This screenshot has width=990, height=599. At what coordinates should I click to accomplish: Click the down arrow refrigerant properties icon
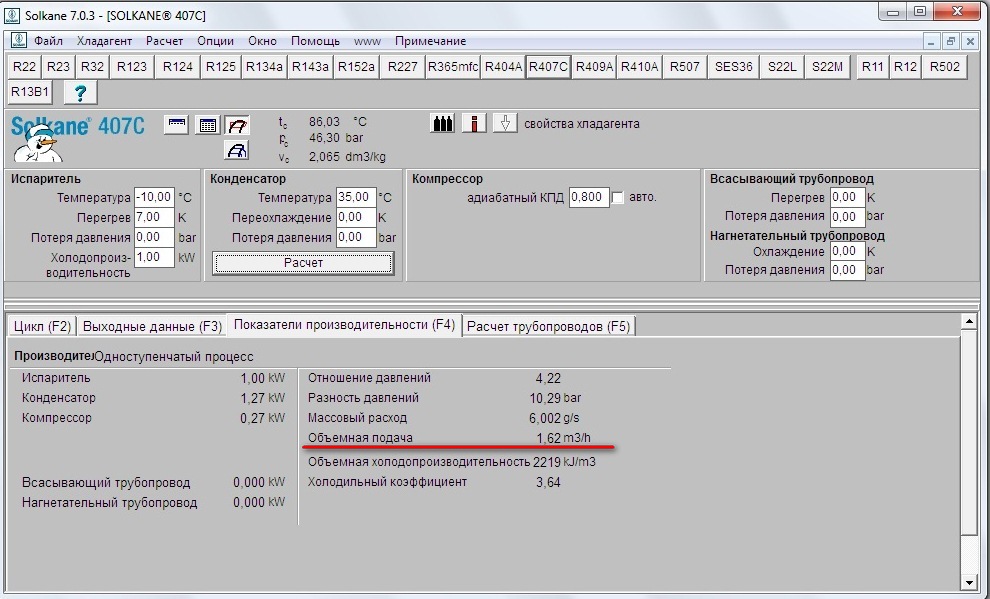(504, 123)
